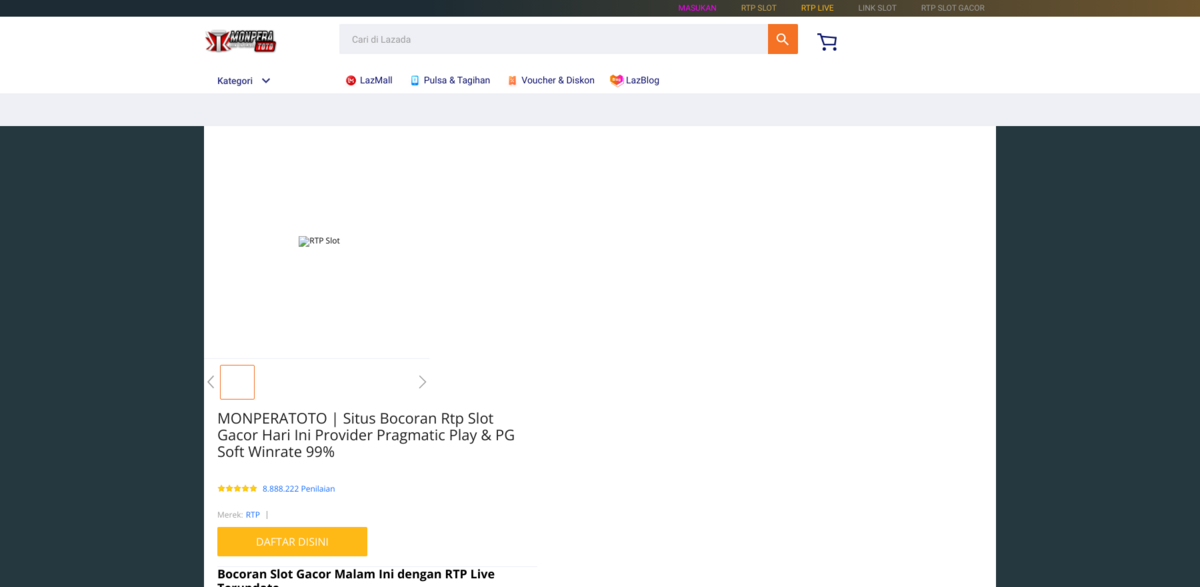This screenshot has width=1200, height=587.
Task: Go to previous thumbnail with left chevron
Action: tap(211, 382)
